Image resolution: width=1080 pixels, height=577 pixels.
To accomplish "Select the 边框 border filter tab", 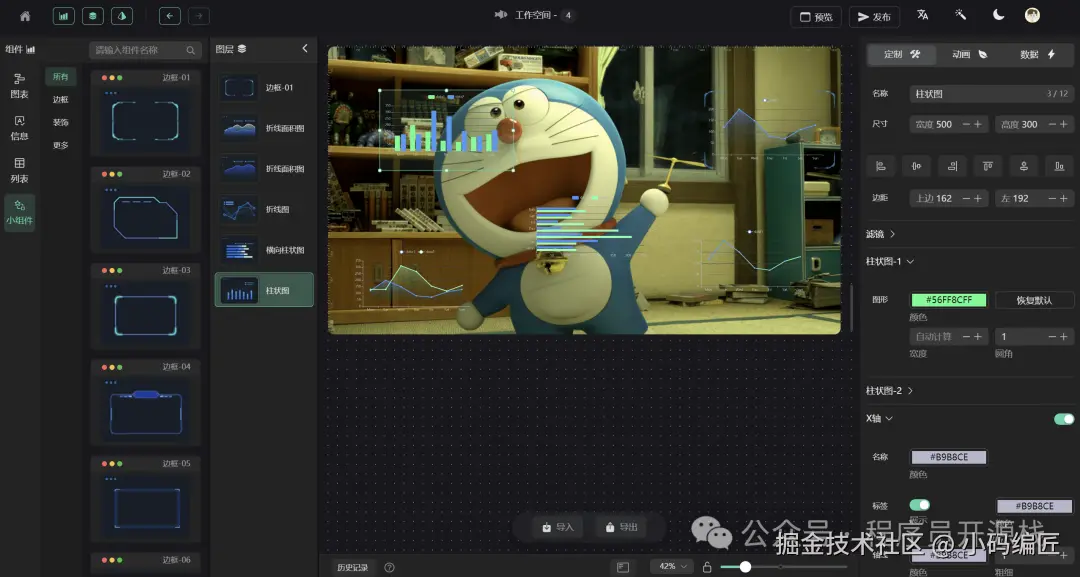I will point(61,100).
